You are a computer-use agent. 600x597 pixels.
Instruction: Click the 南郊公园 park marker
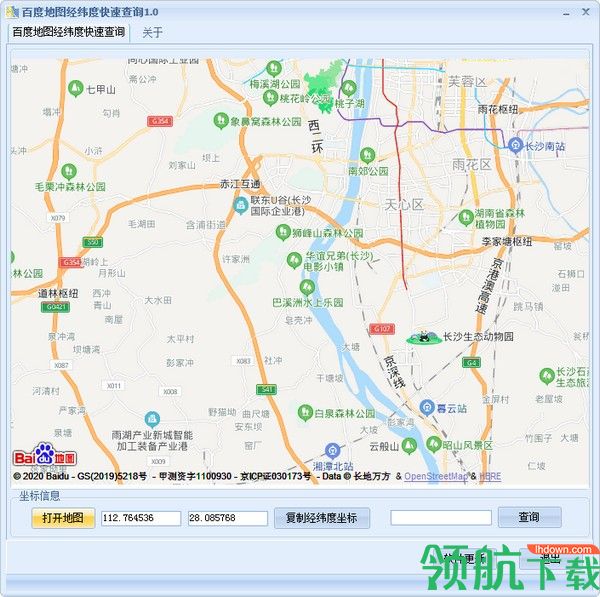pos(367,155)
